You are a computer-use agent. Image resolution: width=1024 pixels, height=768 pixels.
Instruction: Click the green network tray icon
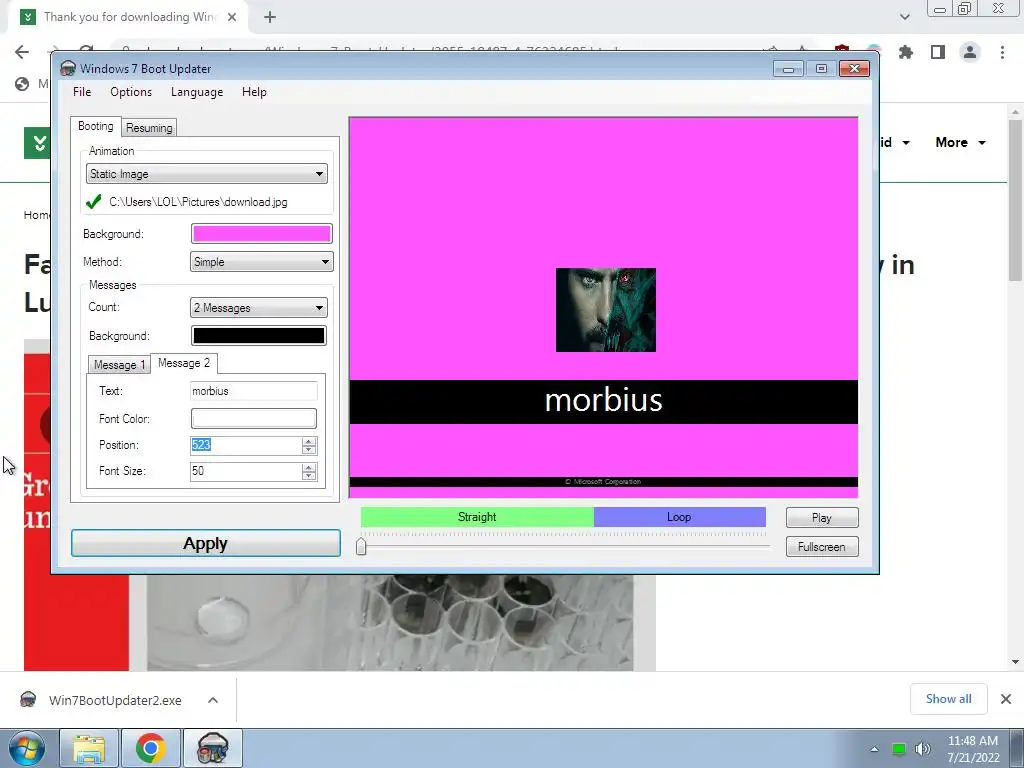coord(899,749)
